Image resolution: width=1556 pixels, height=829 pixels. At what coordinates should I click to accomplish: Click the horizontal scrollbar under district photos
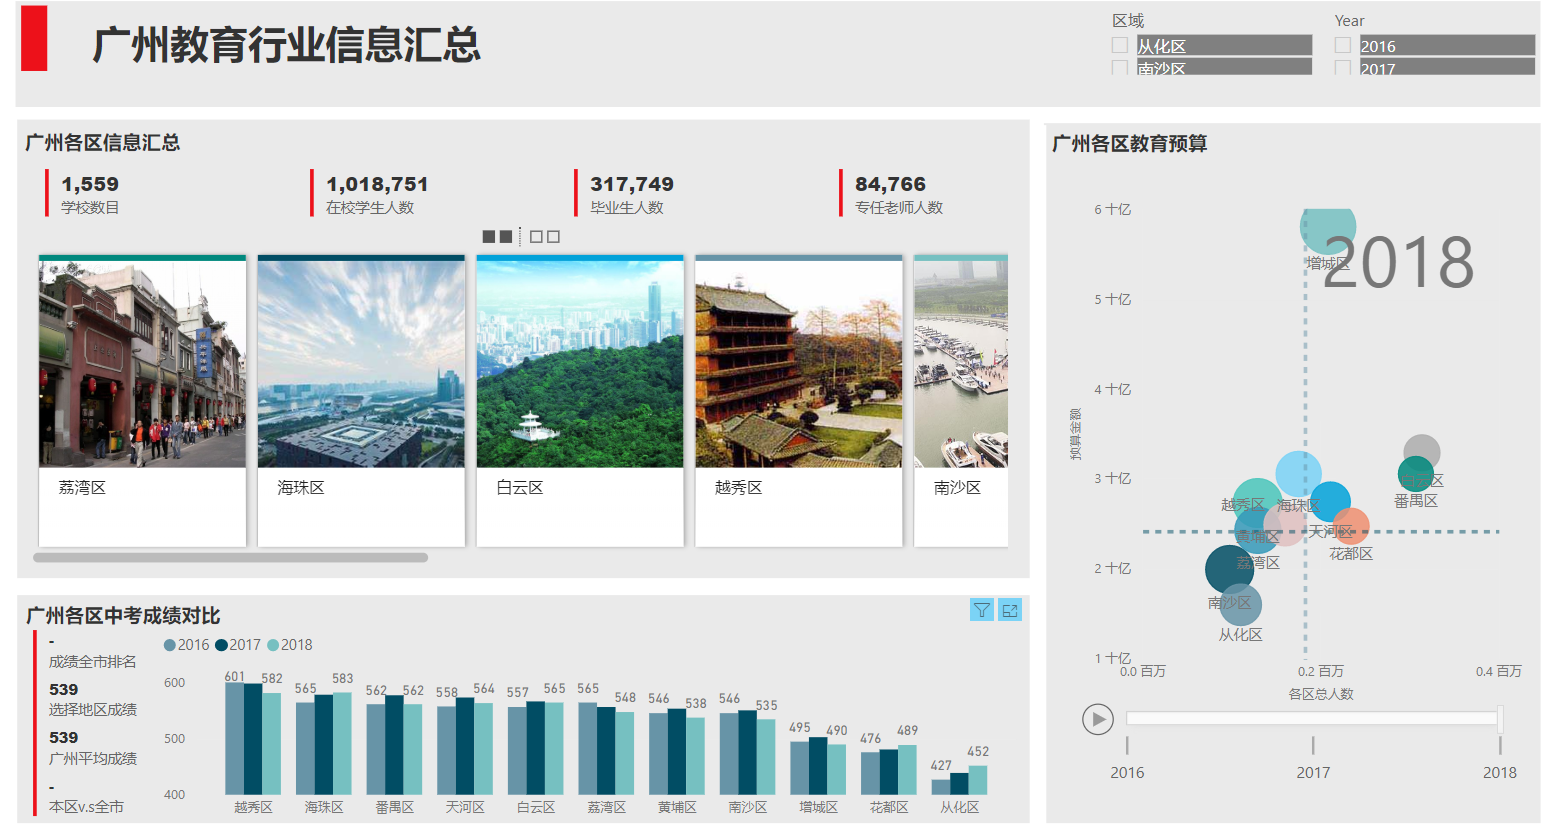point(230,558)
